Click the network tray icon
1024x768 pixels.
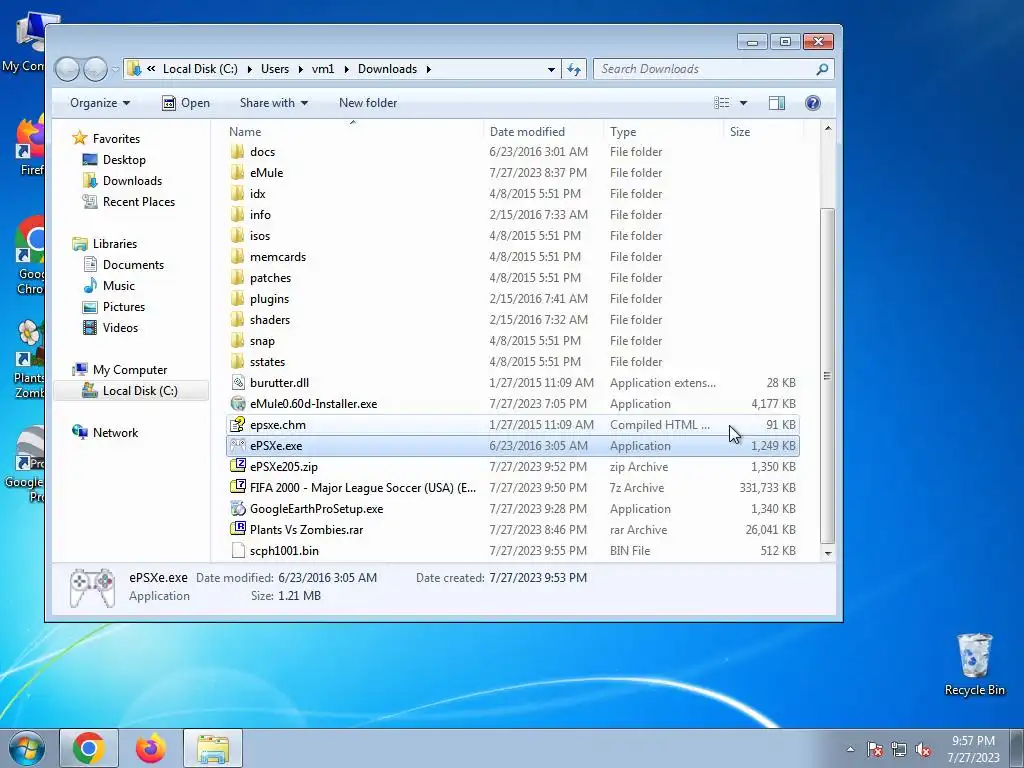[x=899, y=750]
